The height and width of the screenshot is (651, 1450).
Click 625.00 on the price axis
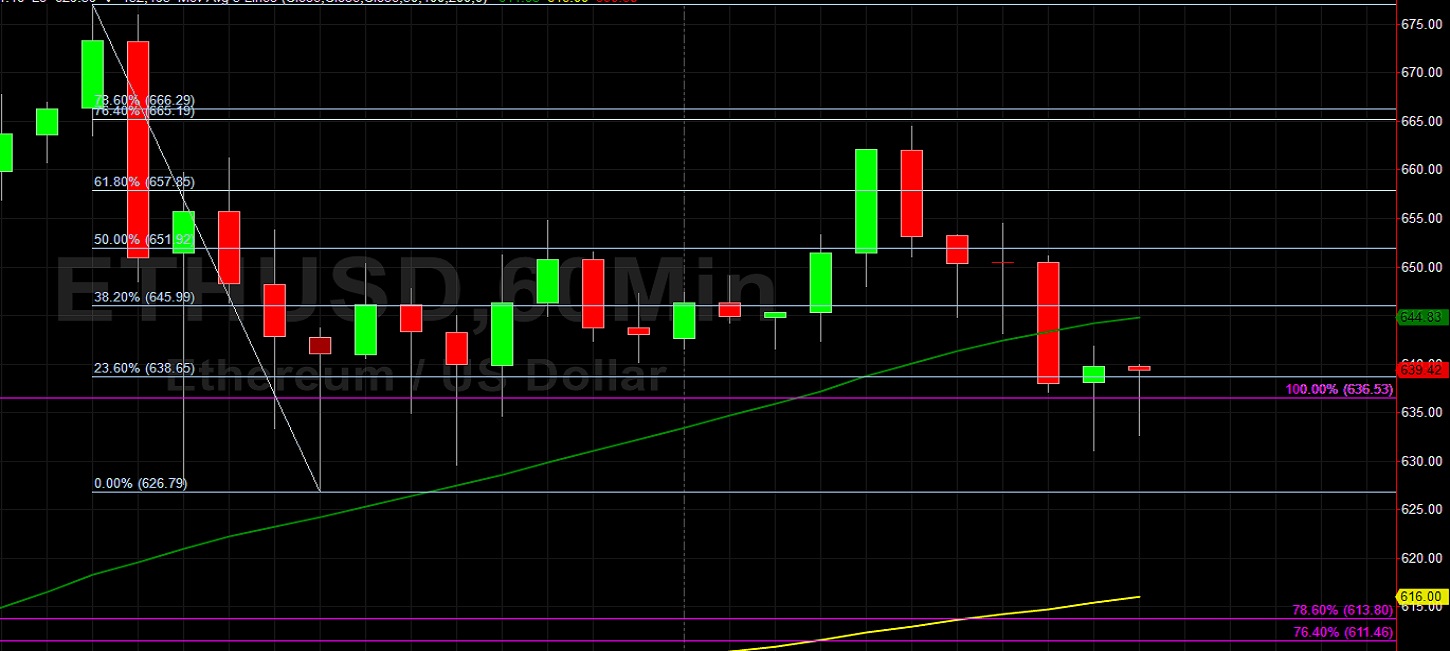tap(1420, 510)
